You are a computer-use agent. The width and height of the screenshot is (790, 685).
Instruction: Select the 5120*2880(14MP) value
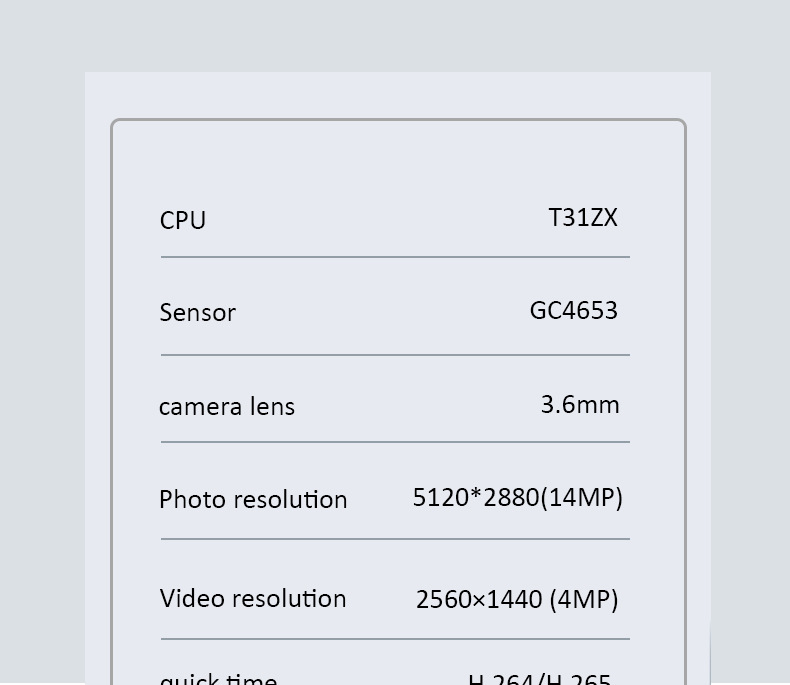coord(517,497)
